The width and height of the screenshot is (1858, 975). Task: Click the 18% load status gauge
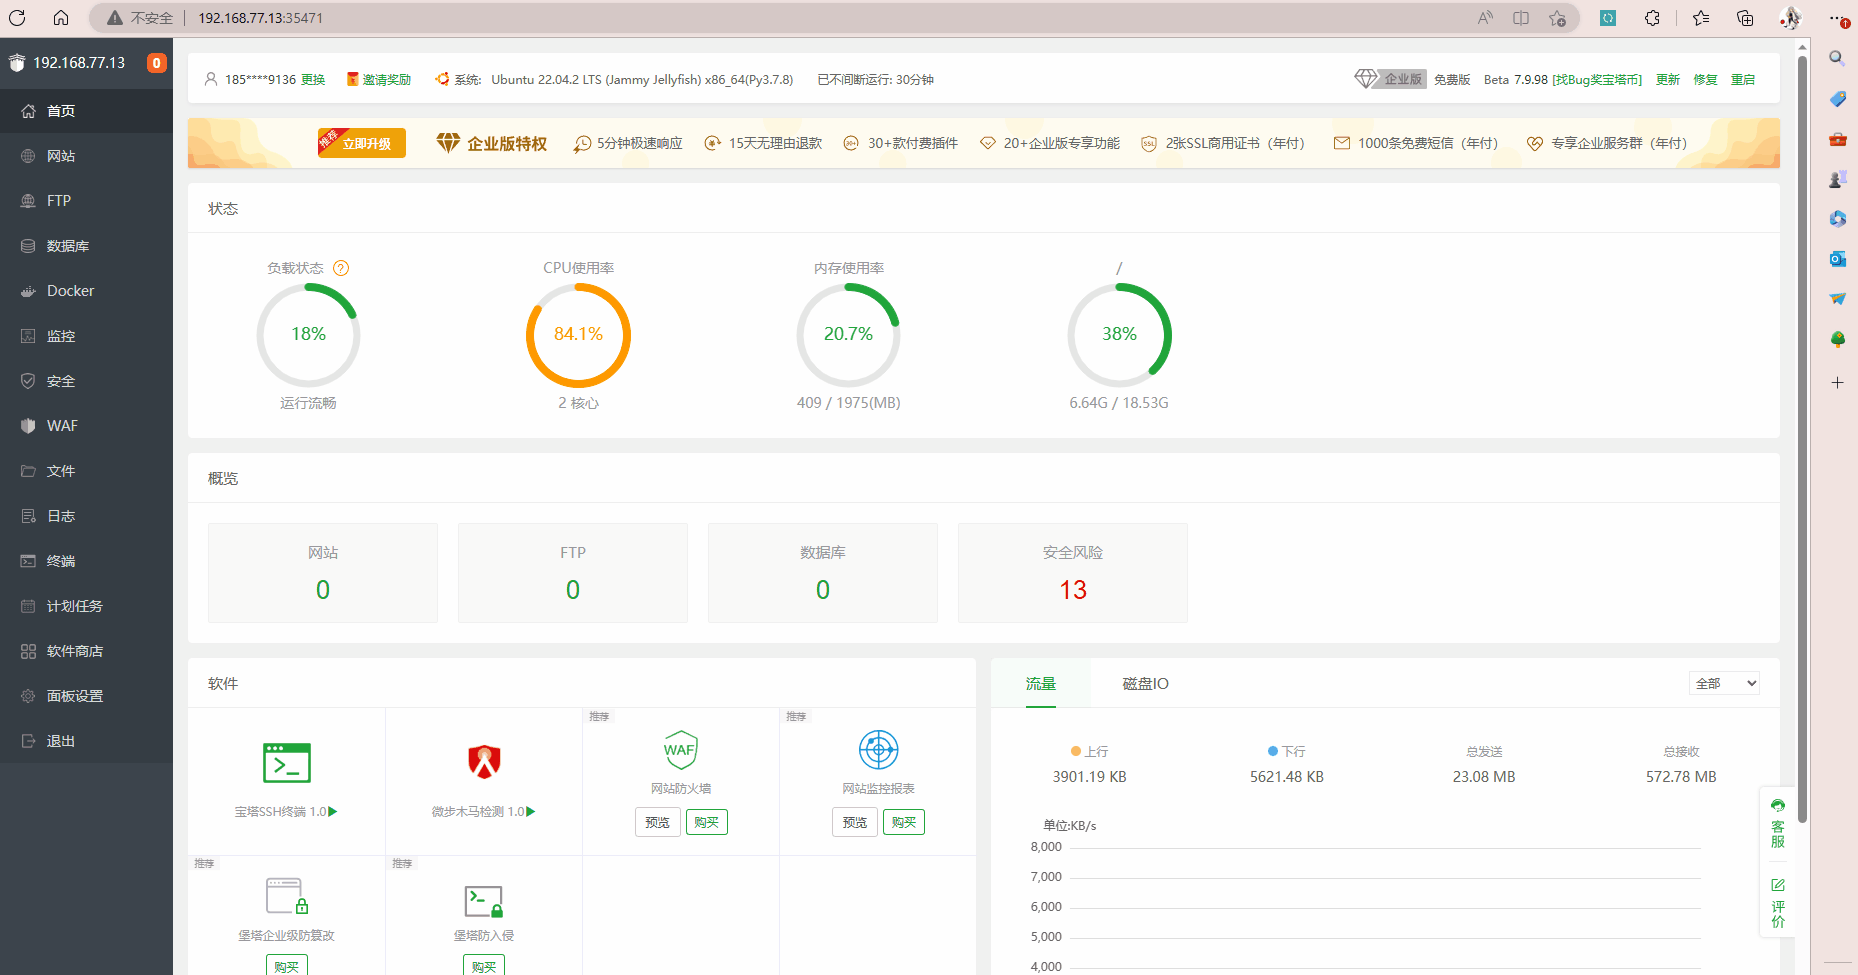coord(308,335)
